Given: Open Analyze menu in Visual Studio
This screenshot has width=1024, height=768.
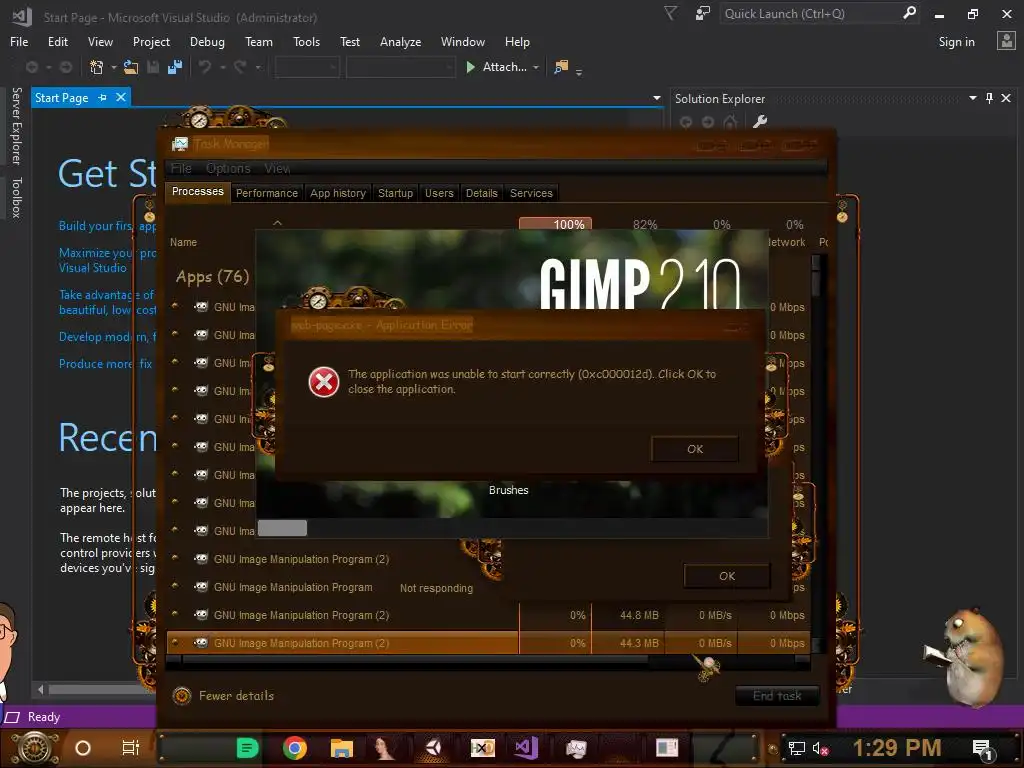Looking at the screenshot, I should [x=400, y=42].
